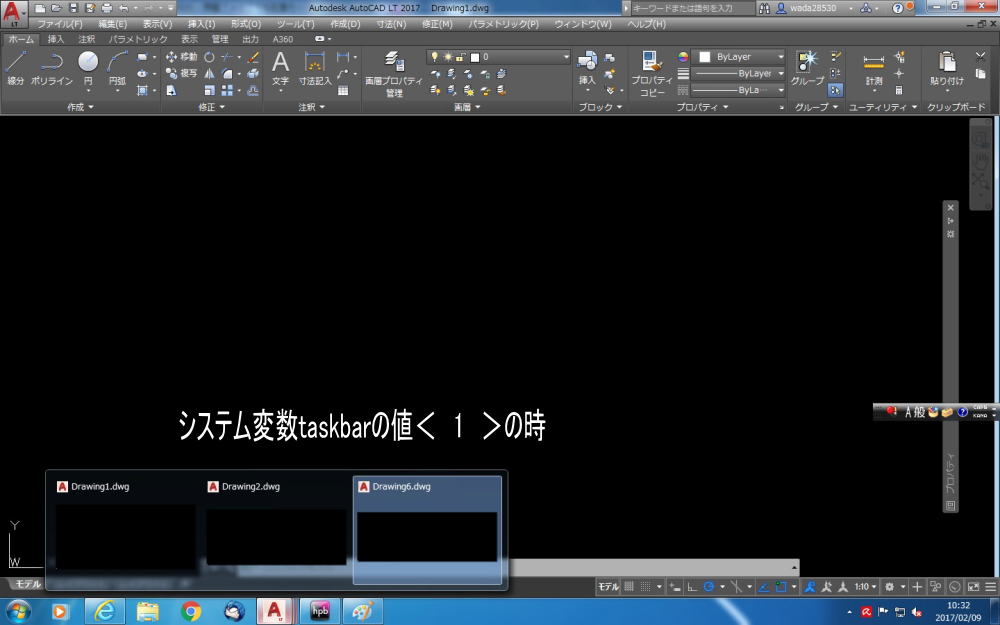Expand the ユーティリティ panel
Viewport: 1000px width, 625px height.
(883, 107)
